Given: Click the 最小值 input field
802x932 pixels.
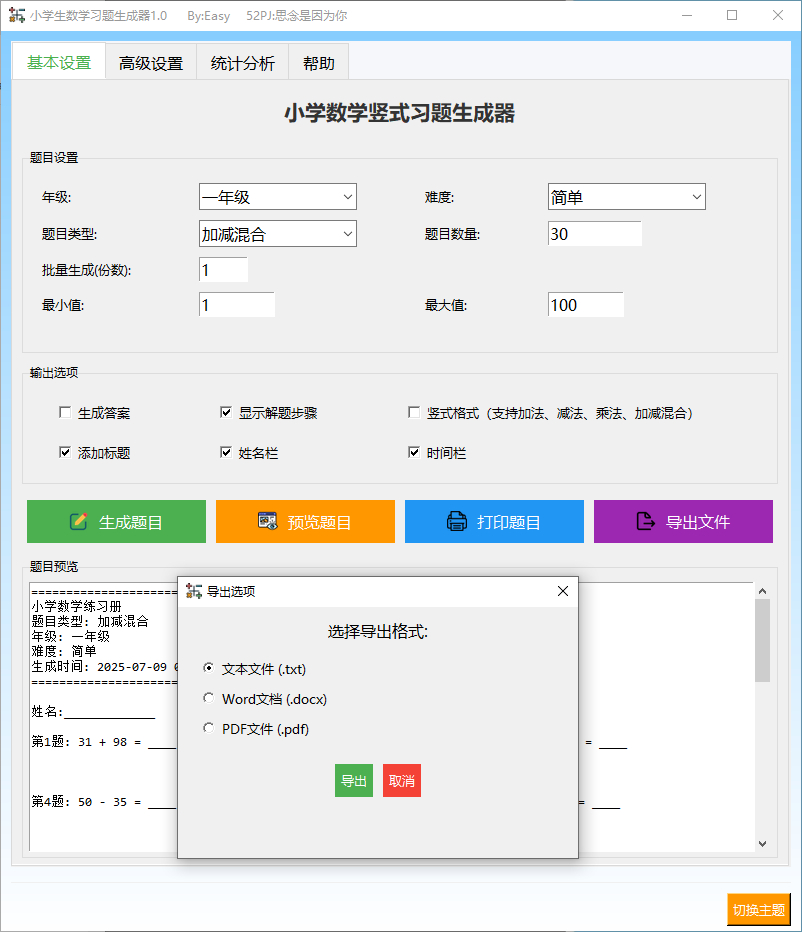Looking at the screenshot, I should pyautogui.click(x=237, y=305).
